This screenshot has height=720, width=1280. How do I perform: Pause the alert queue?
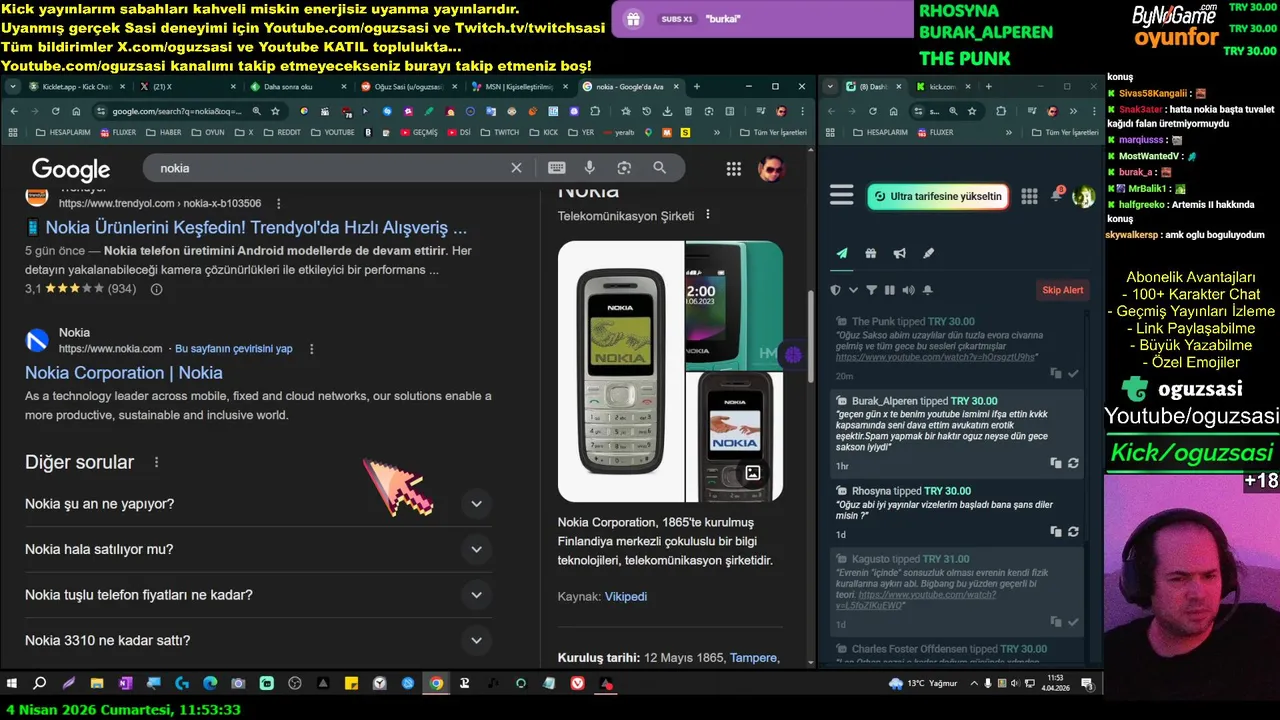click(889, 290)
